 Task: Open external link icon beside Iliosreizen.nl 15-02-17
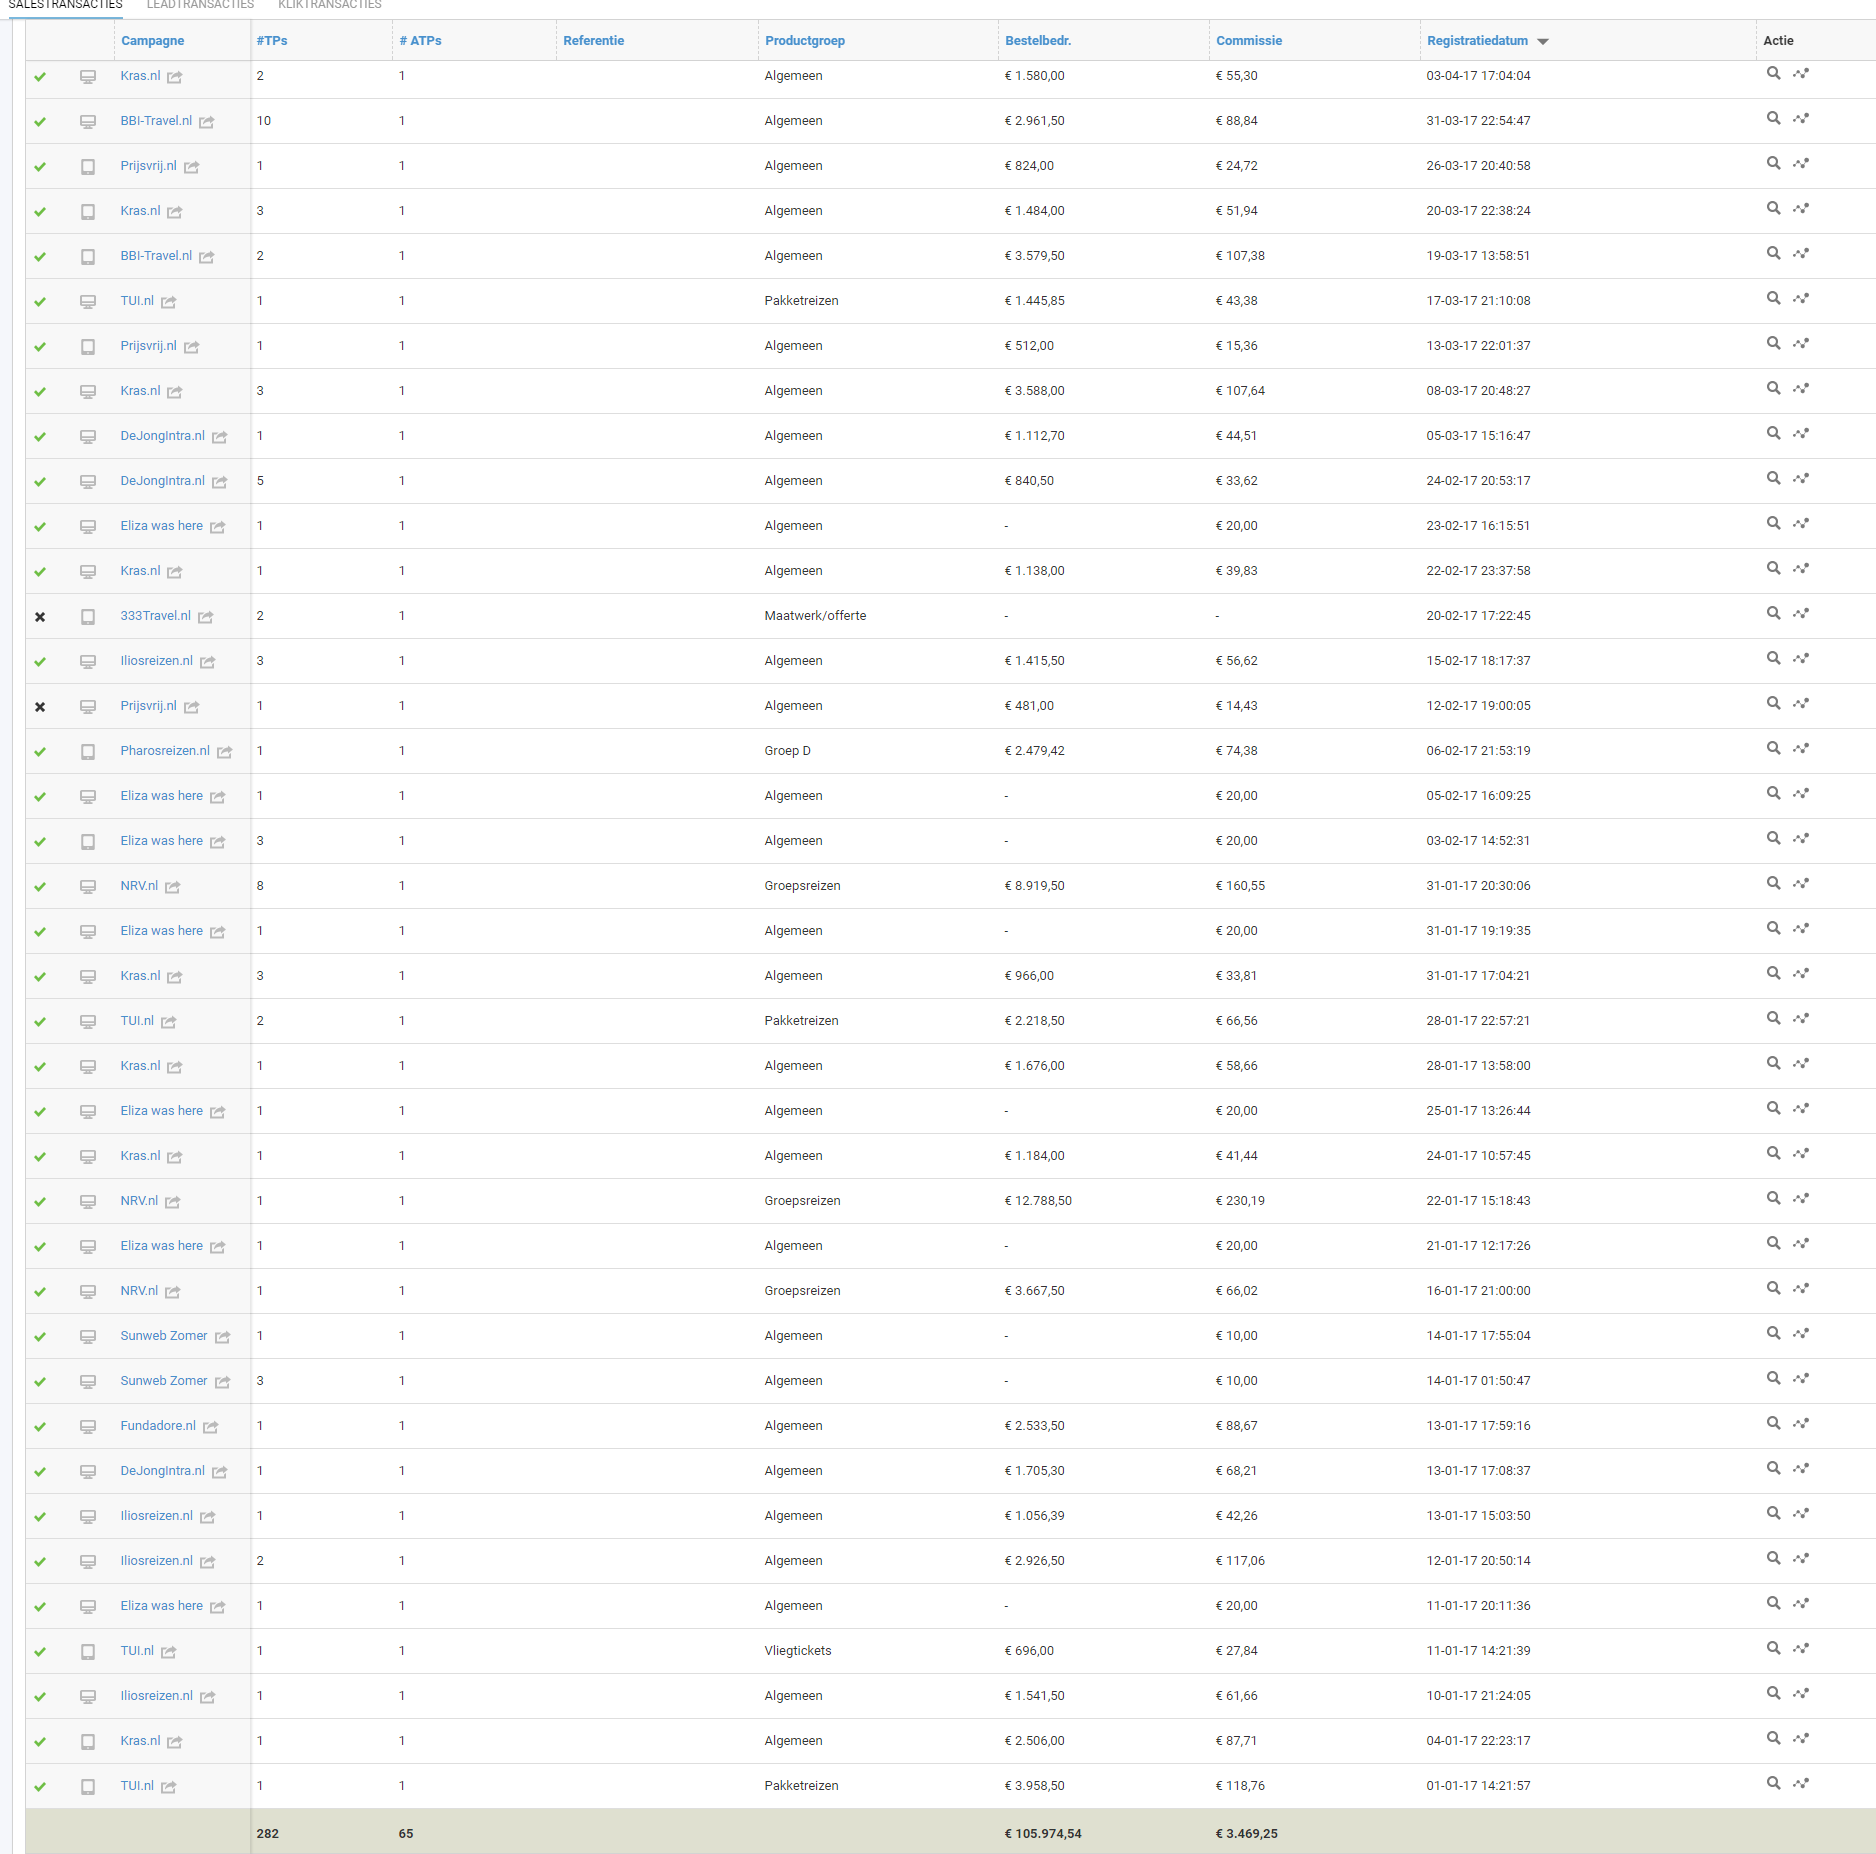point(208,662)
